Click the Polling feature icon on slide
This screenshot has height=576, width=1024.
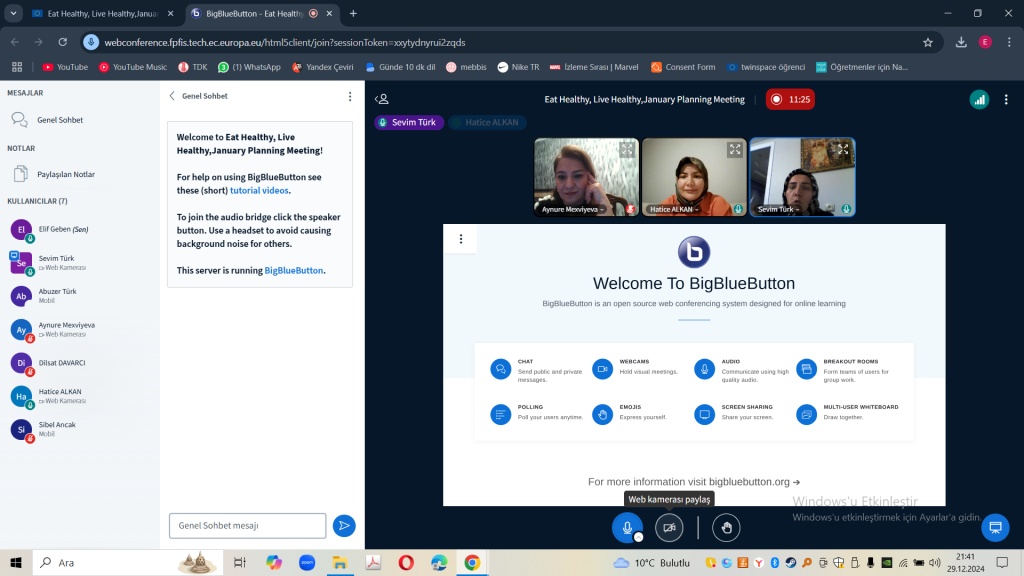[x=500, y=414]
